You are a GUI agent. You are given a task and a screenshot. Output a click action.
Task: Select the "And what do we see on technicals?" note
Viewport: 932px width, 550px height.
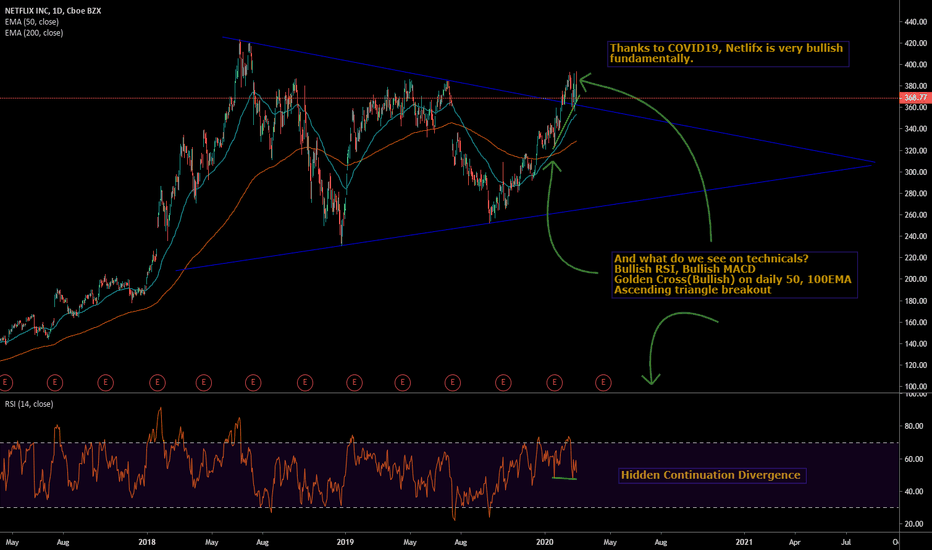click(x=735, y=274)
